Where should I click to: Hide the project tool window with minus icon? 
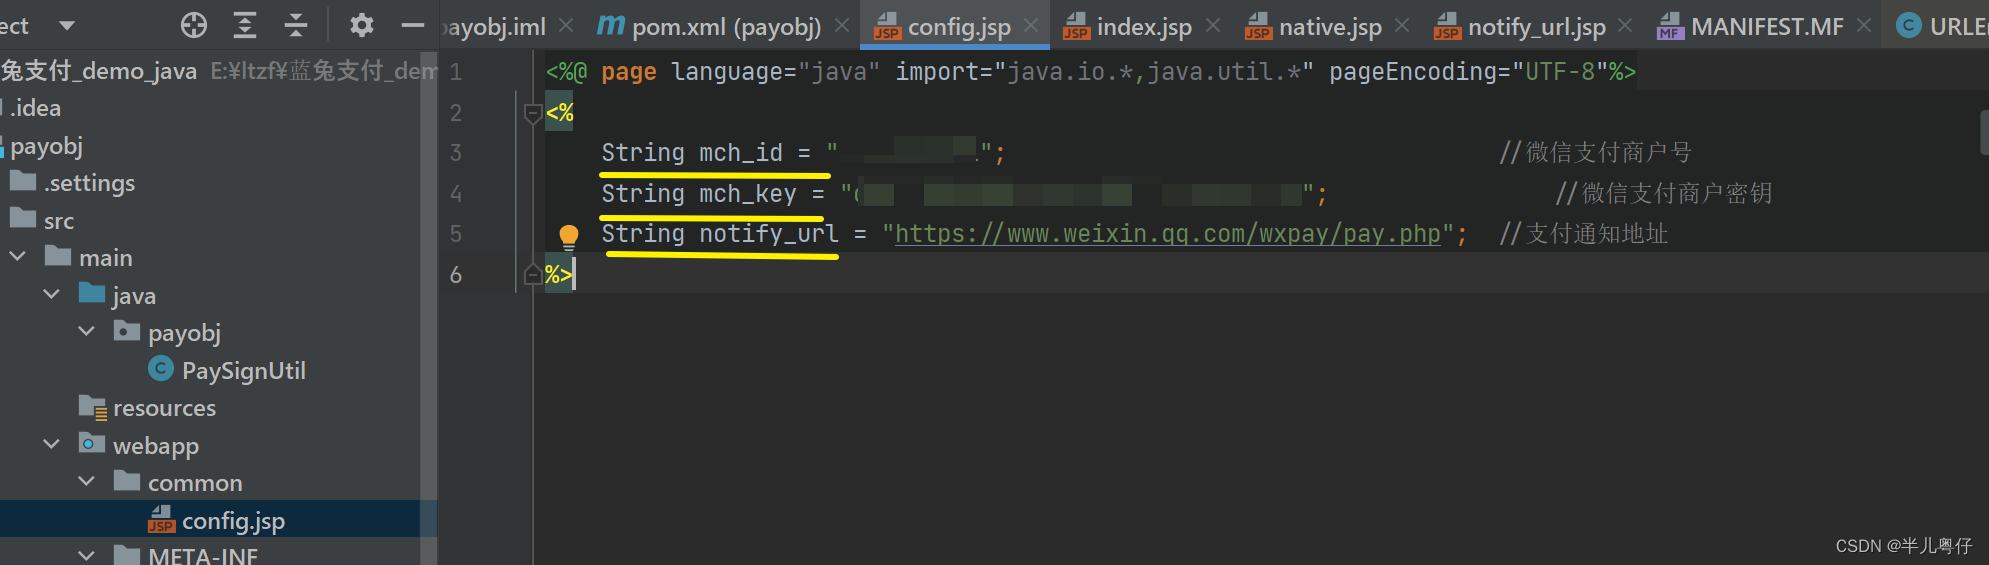[413, 25]
